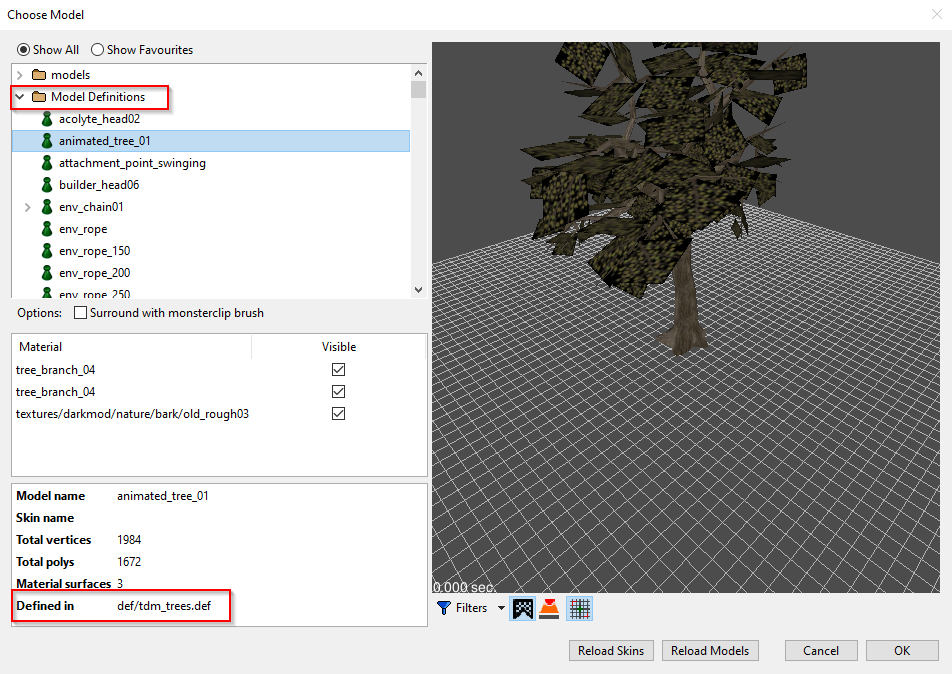Expand the models folder
This screenshot has width=952, height=674.
pos(20,75)
